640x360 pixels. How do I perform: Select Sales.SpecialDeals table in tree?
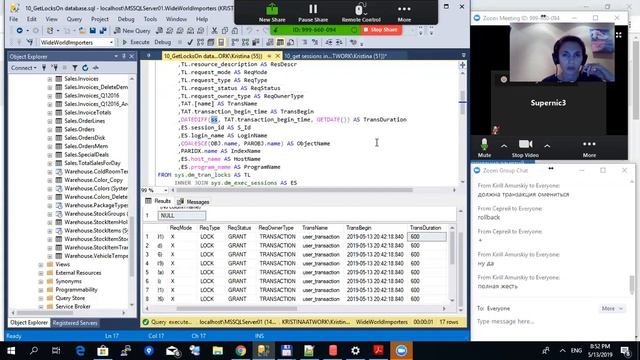86,155
